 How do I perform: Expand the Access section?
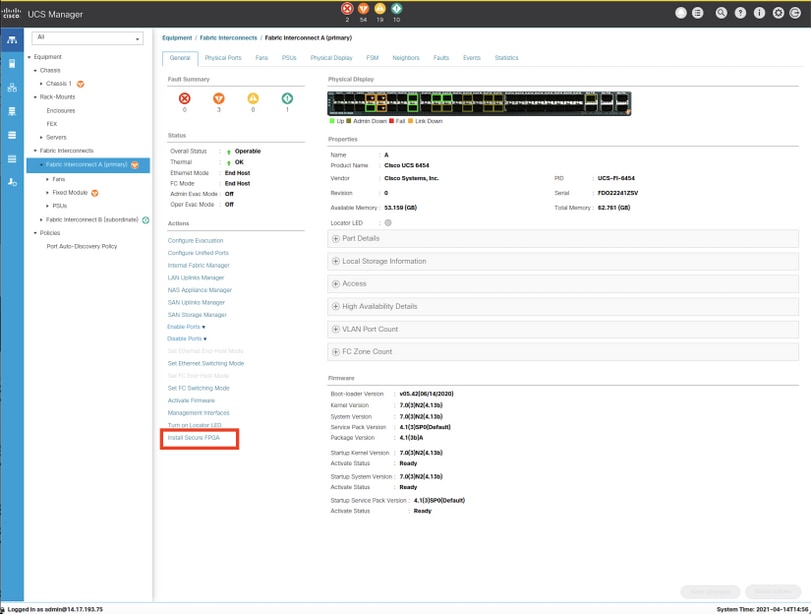(563, 284)
